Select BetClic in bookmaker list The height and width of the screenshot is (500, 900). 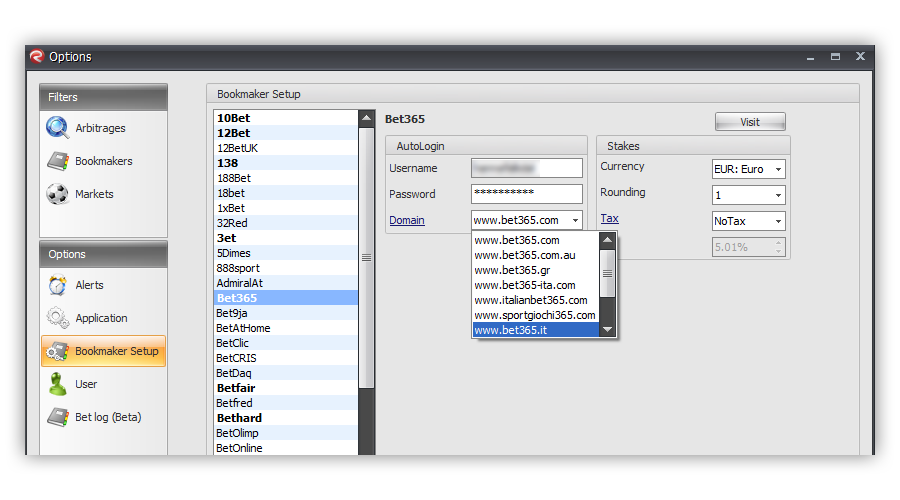[286, 343]
